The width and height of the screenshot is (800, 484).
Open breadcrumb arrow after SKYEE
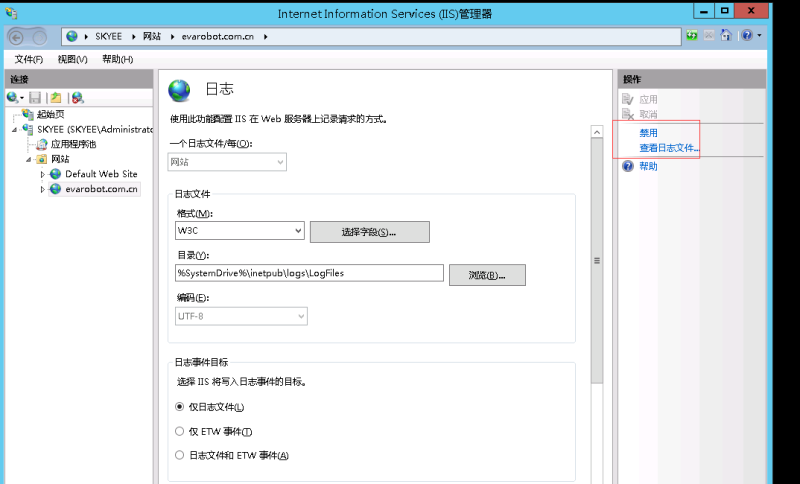(x=134, y=37)
